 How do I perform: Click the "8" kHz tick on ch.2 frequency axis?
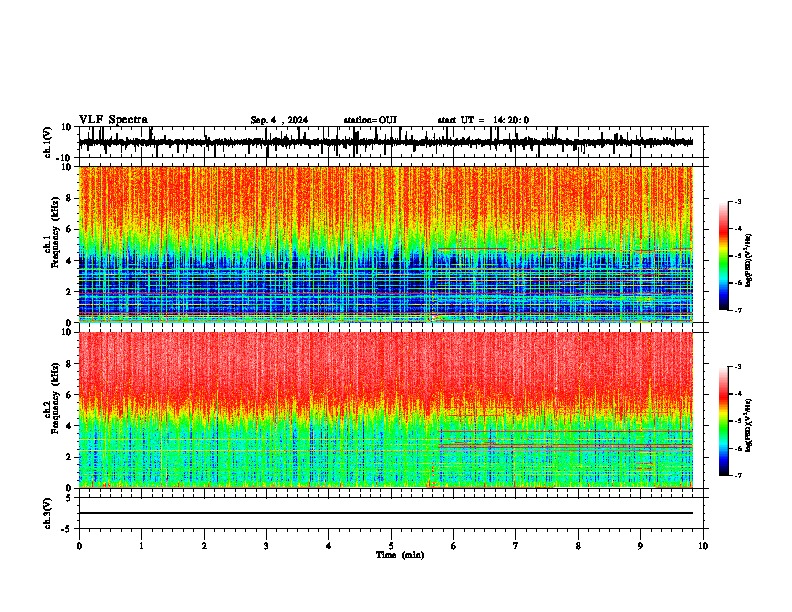(x=69, y=364)
